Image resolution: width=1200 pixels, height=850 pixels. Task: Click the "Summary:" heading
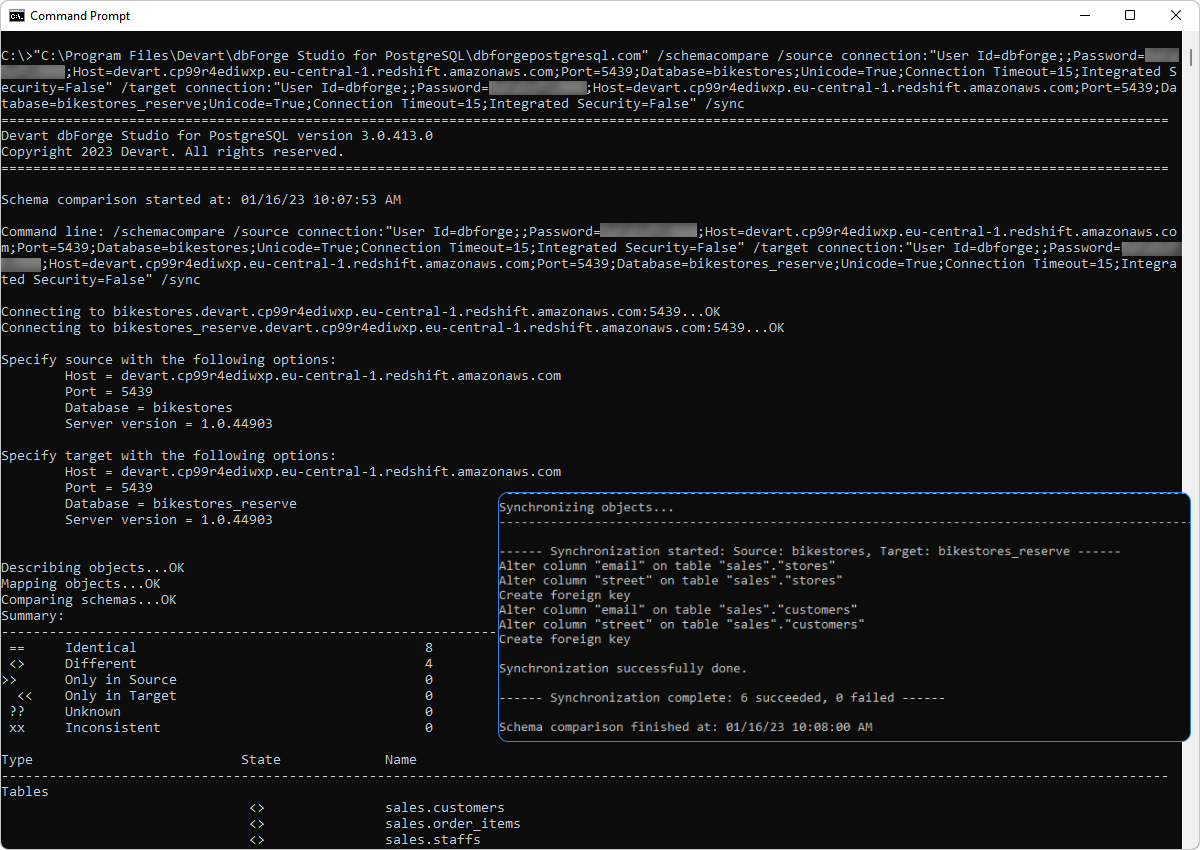click(33, 616)
